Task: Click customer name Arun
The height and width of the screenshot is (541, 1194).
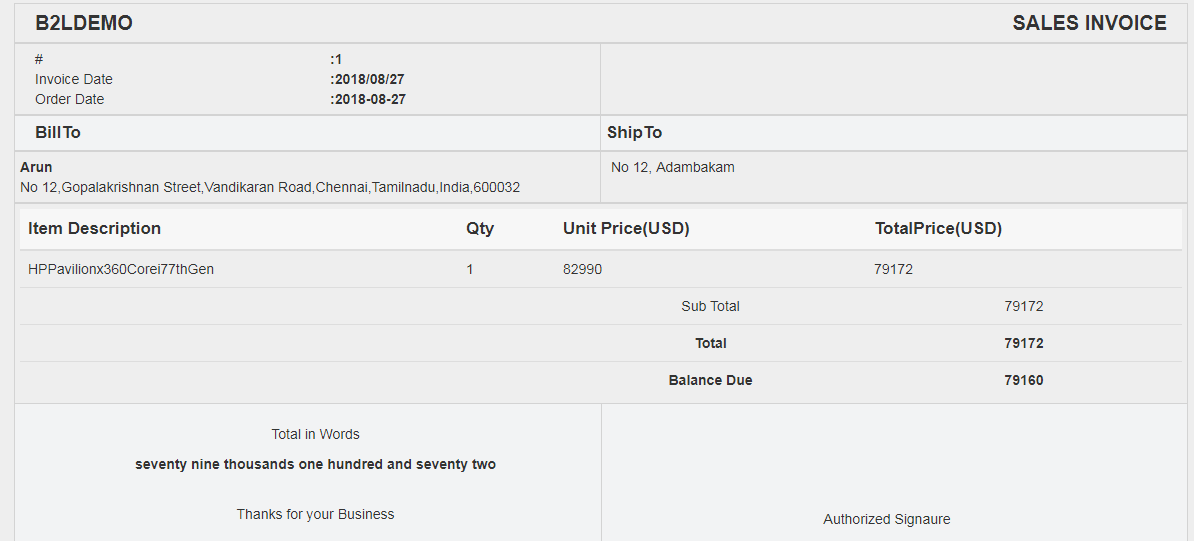Action: click(x=36, y=167)
